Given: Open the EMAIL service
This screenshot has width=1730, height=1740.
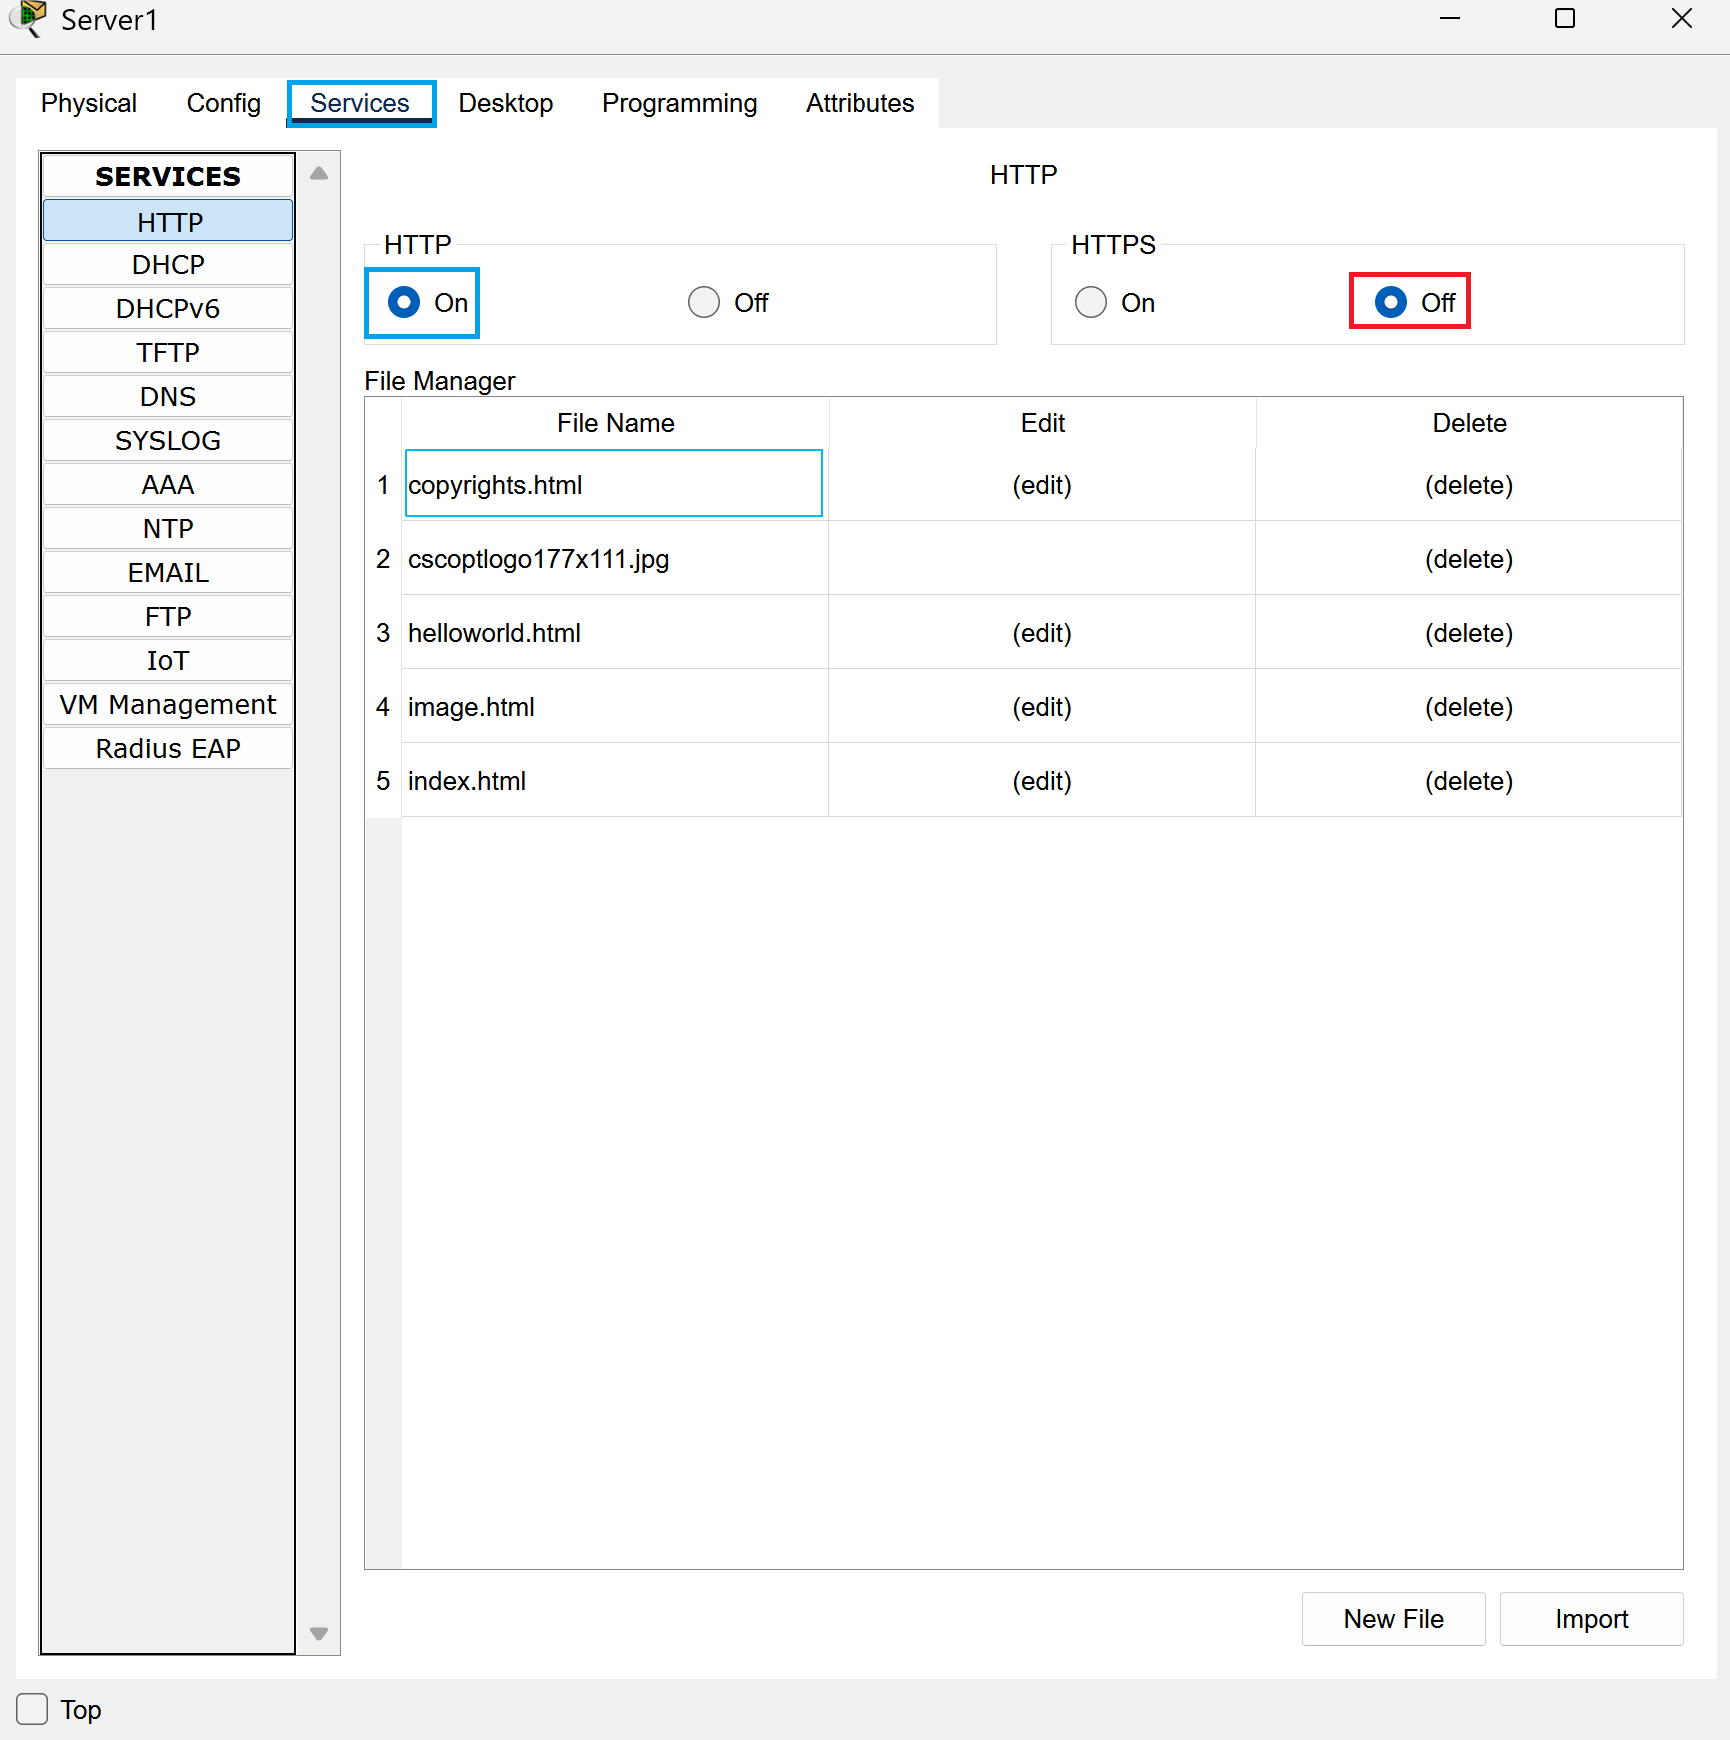Looking at the screenshot, I should pos(168,573).
